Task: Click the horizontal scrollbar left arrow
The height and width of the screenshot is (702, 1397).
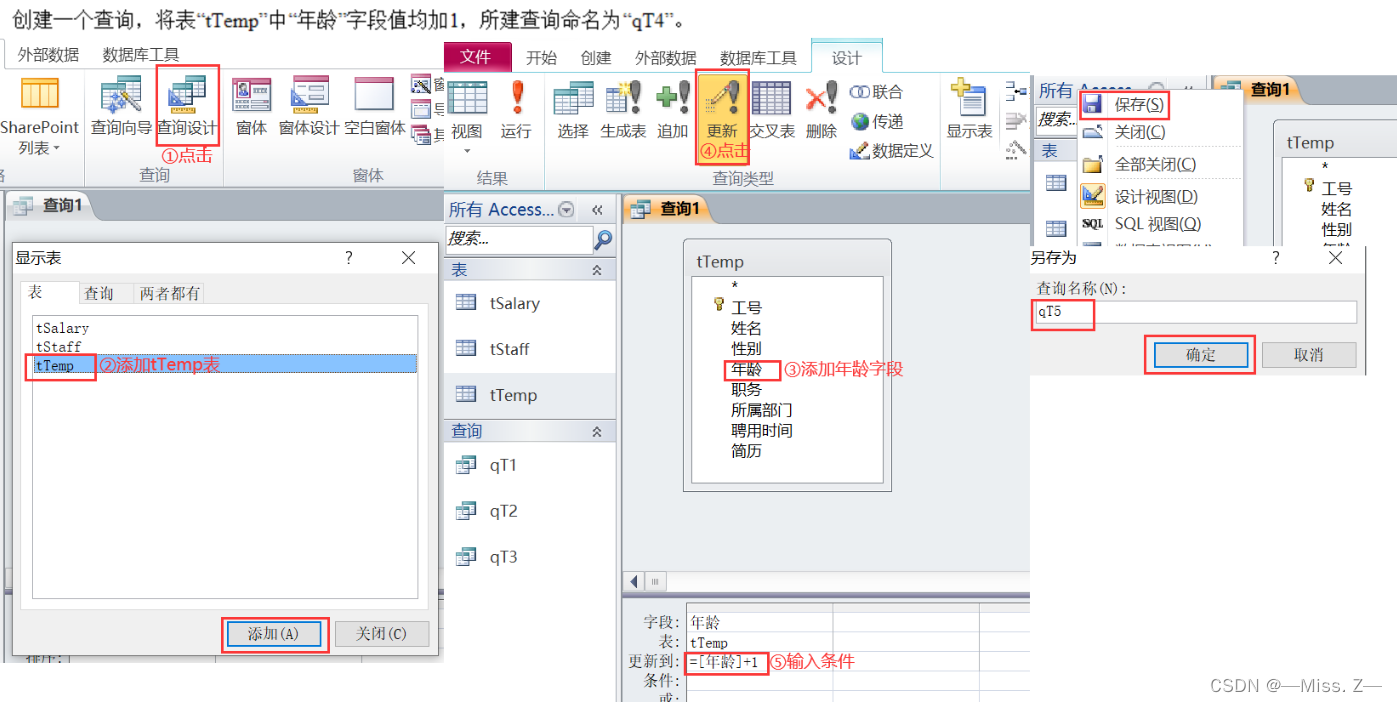Action: coord(635,582)
